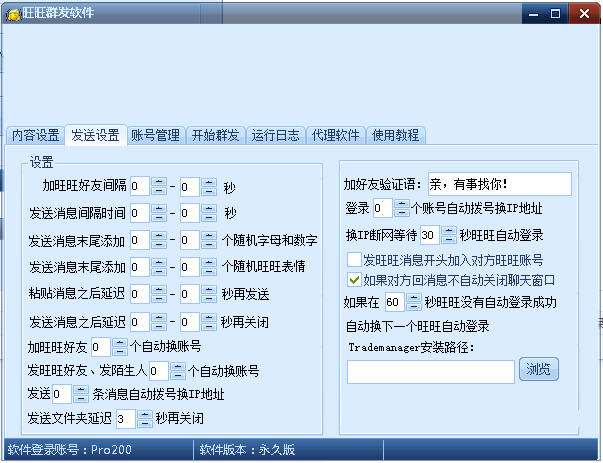
Task: Click 发送消息间隔时间 maximum spinner arrows
Action: 209,213
